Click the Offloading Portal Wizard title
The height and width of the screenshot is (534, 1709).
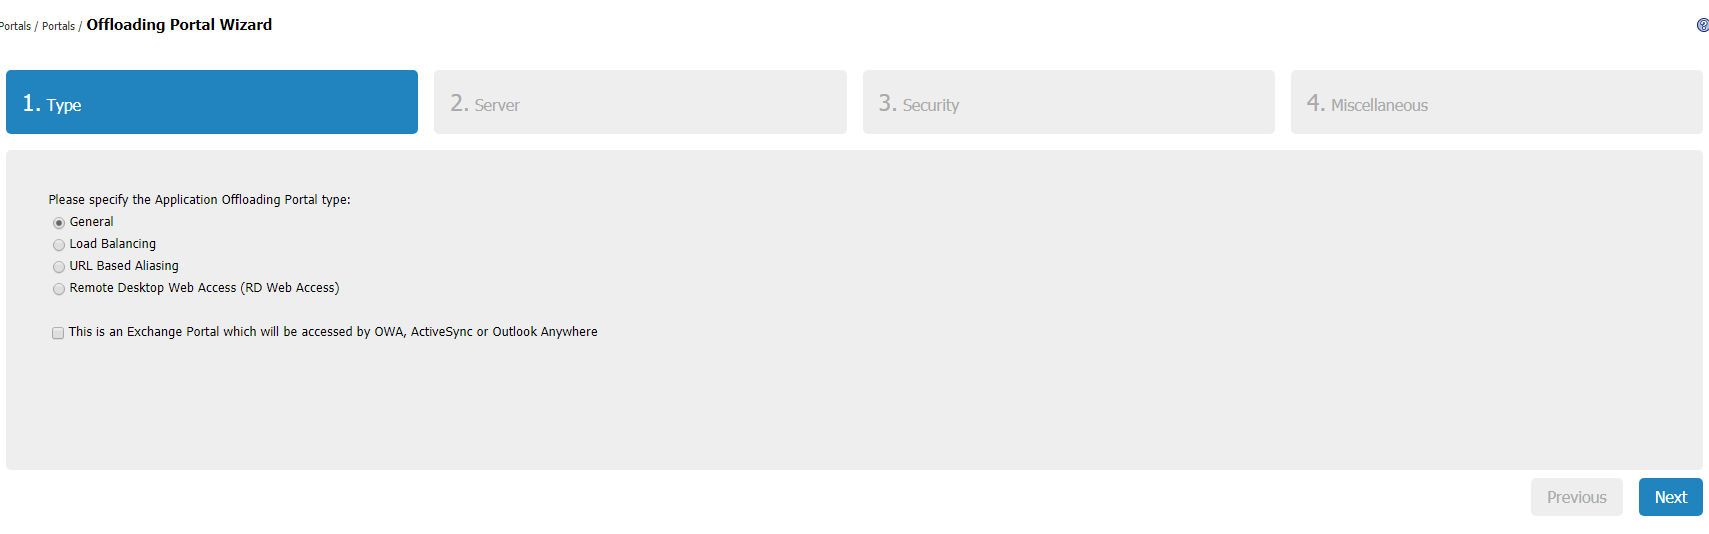[179, 25]
